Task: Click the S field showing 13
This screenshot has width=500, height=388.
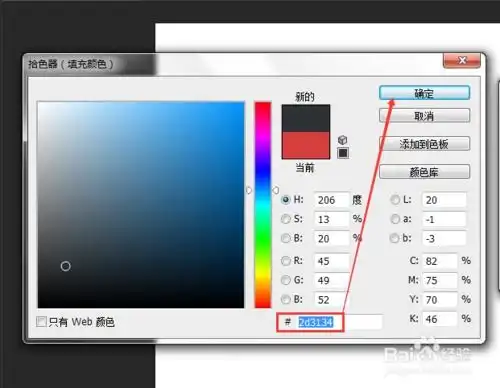Action: pyautogui.click(x=332, y=219)
